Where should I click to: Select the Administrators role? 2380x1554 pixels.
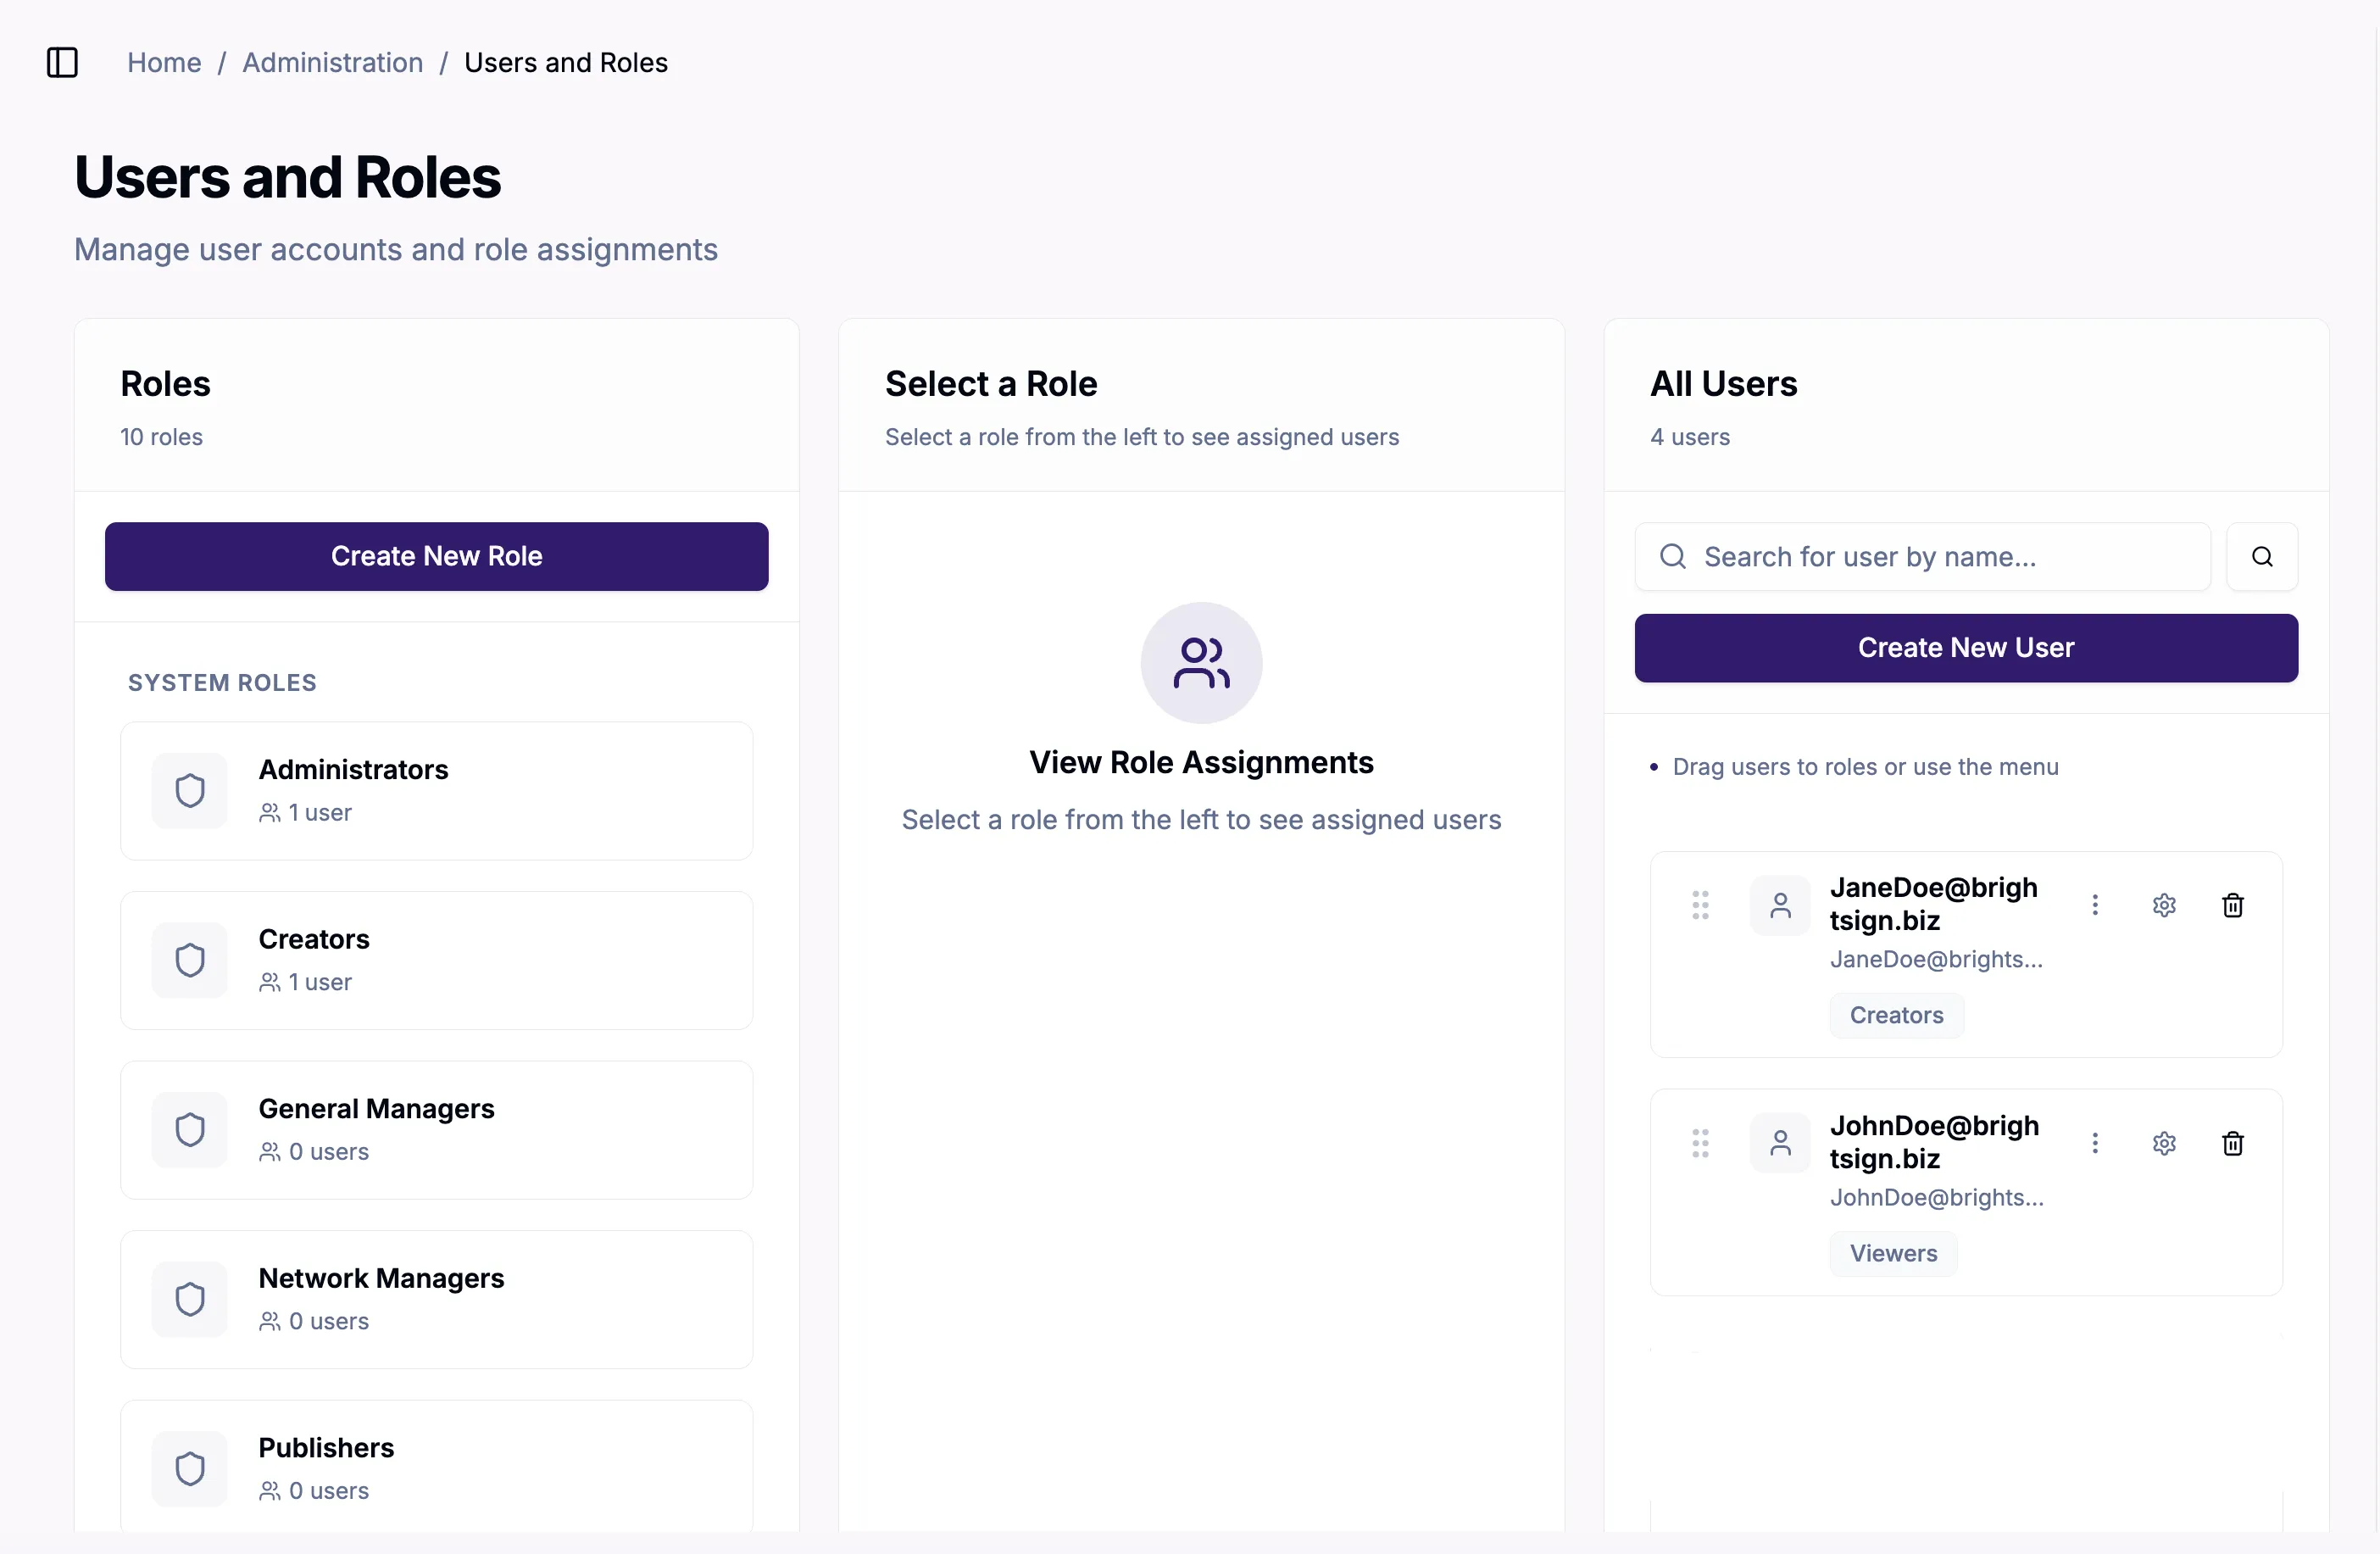pyautogui.click(x=437, y=791)
